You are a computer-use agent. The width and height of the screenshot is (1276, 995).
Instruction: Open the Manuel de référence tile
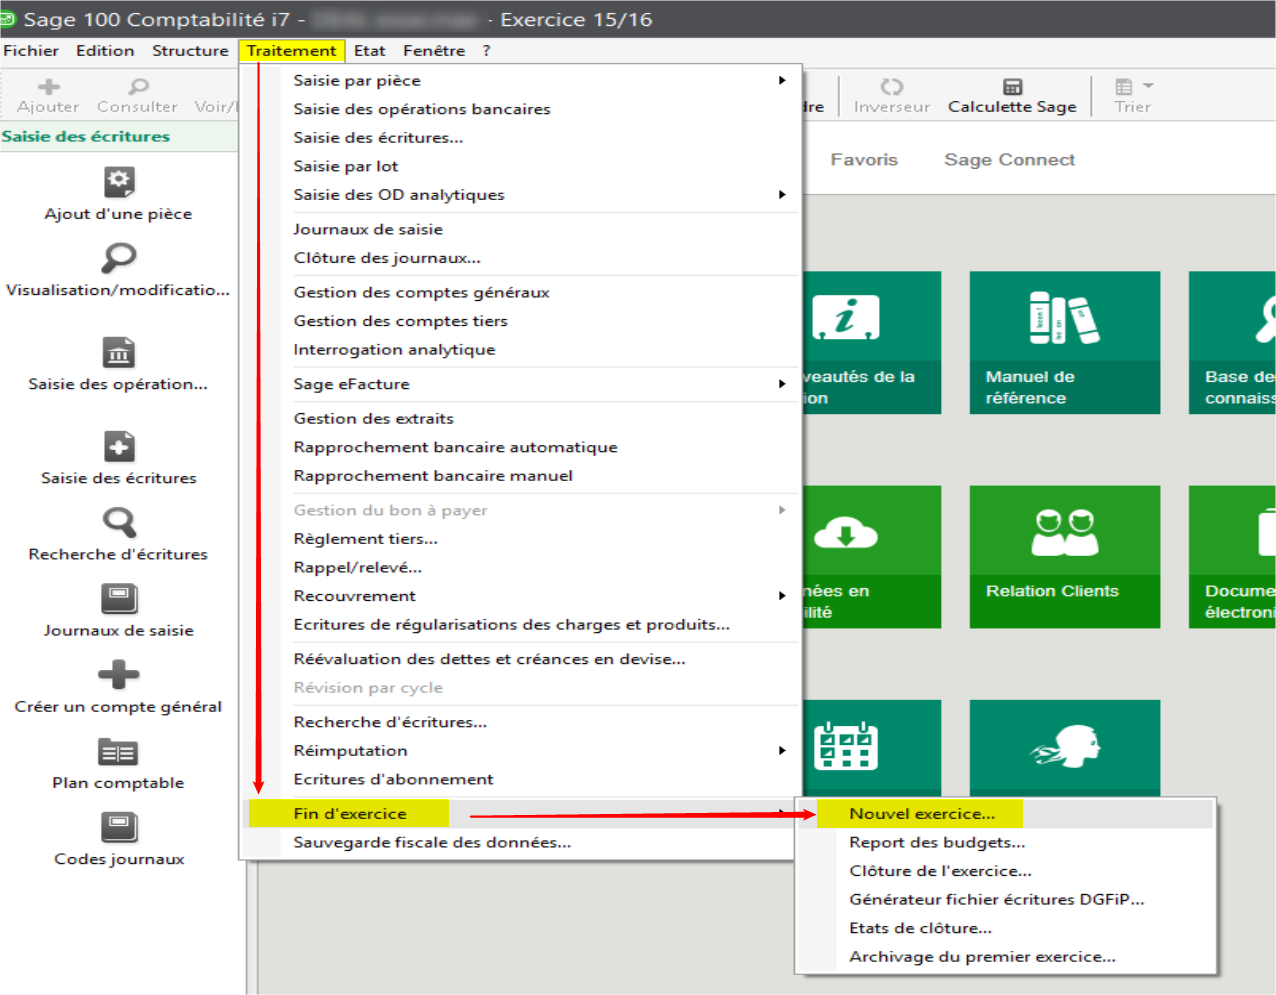tap(1064, 342)
